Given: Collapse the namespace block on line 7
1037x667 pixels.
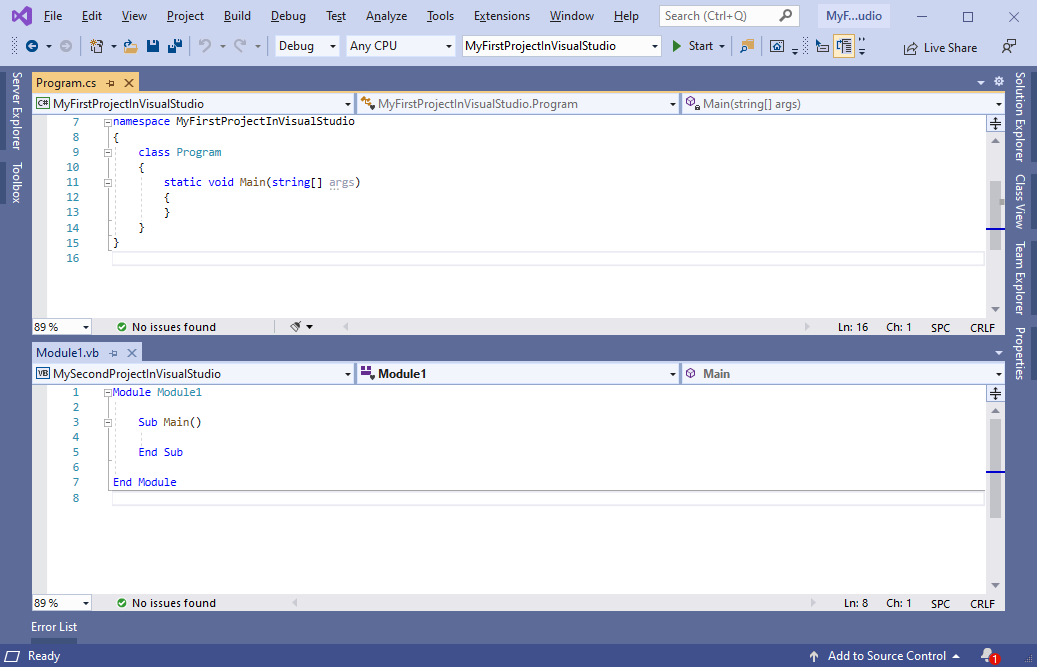Looking at the screenshot, I should click(107, 122).
